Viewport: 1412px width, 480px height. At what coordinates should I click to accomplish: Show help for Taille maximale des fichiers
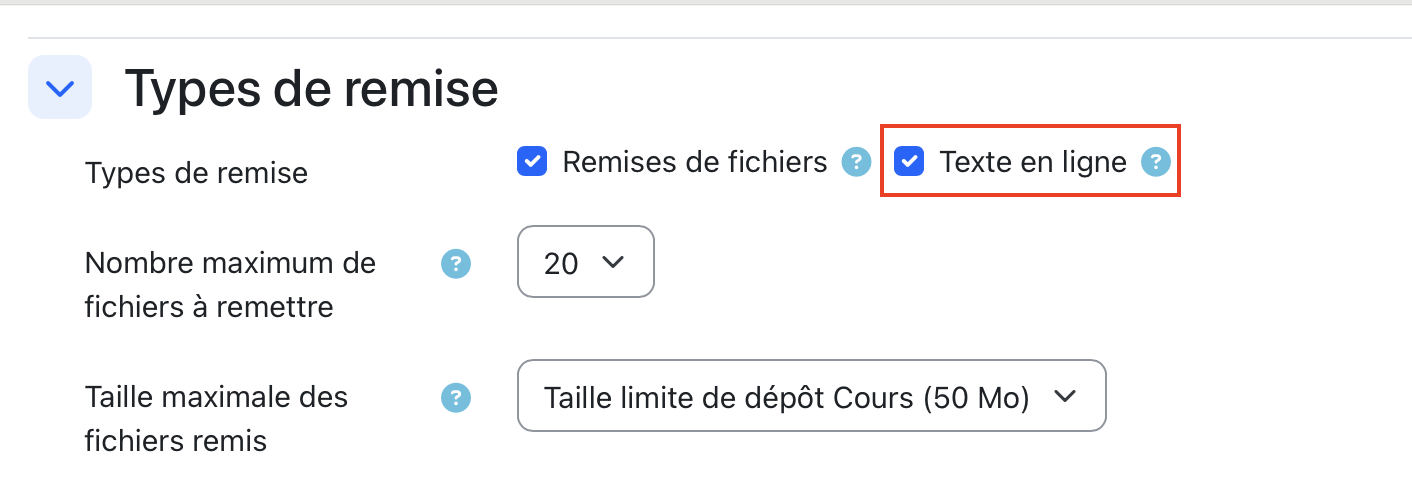click(x=456, y=397)
